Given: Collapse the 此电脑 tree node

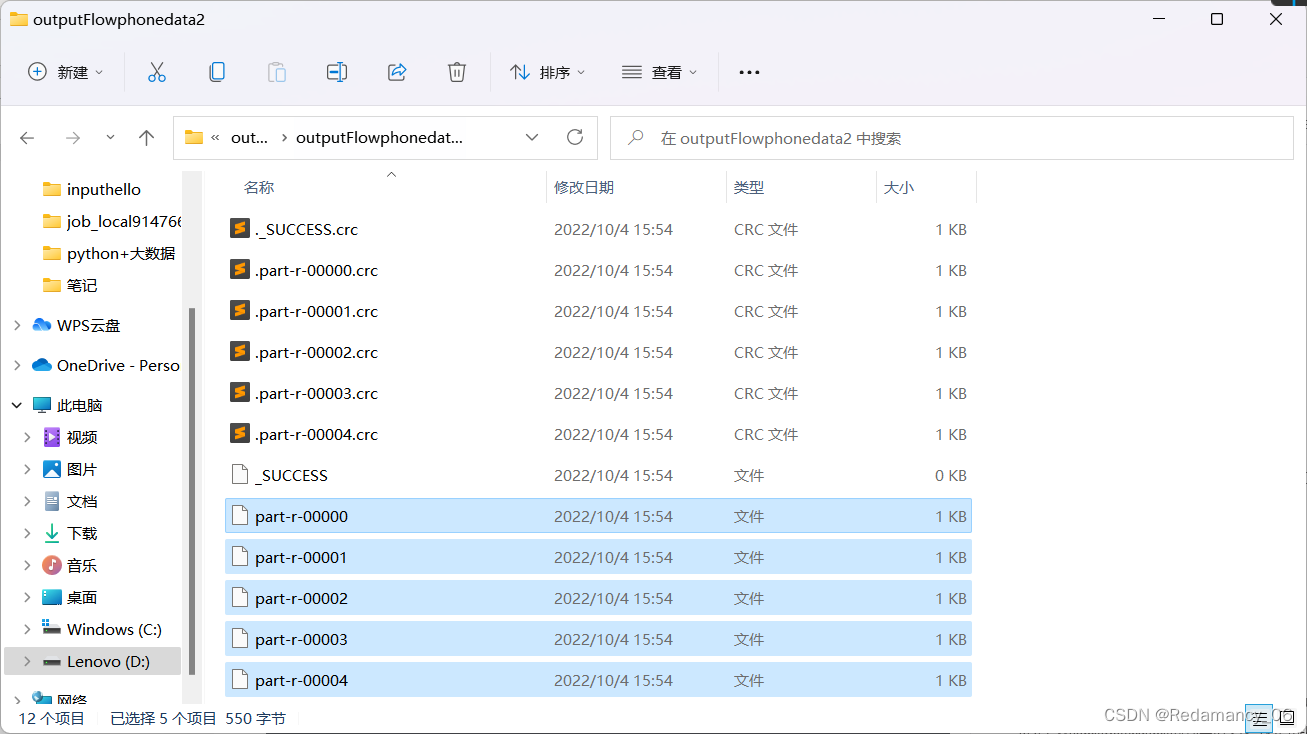Looking at the screenshot, I should 17,405.
